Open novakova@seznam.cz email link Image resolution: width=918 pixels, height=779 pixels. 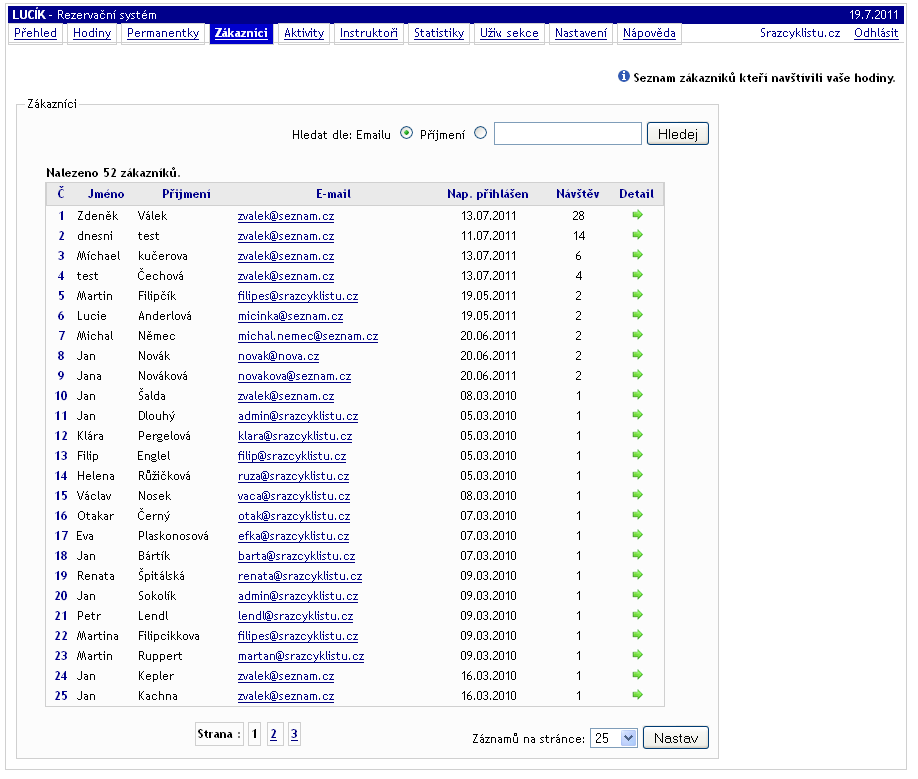tap(294, 376)
